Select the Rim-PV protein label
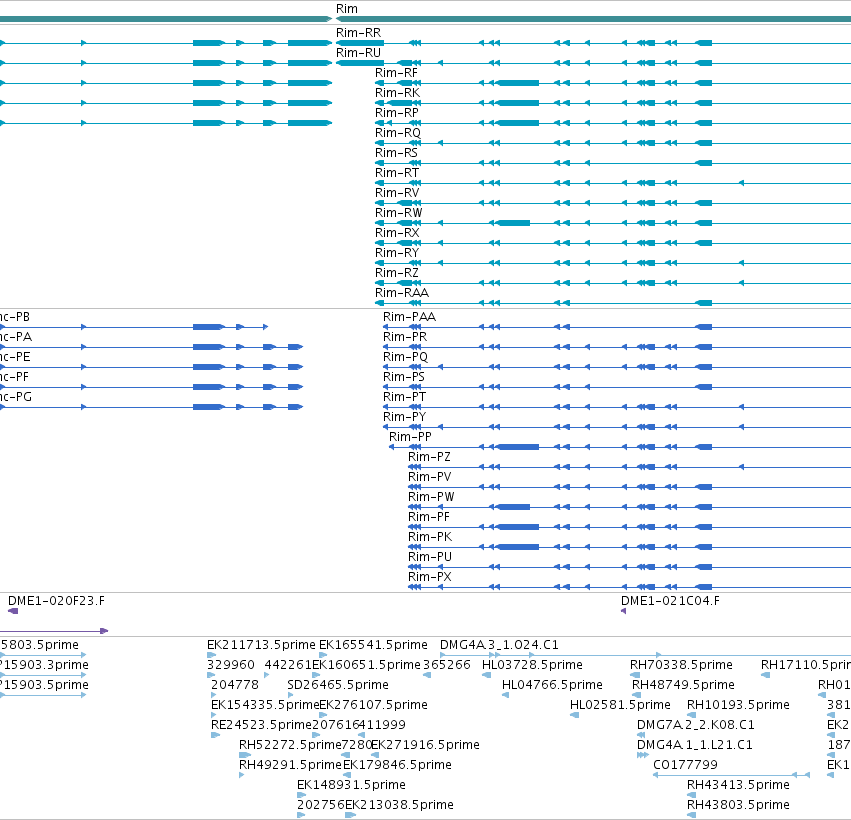This screenshot has height=820, width=851. coord(430,477)
